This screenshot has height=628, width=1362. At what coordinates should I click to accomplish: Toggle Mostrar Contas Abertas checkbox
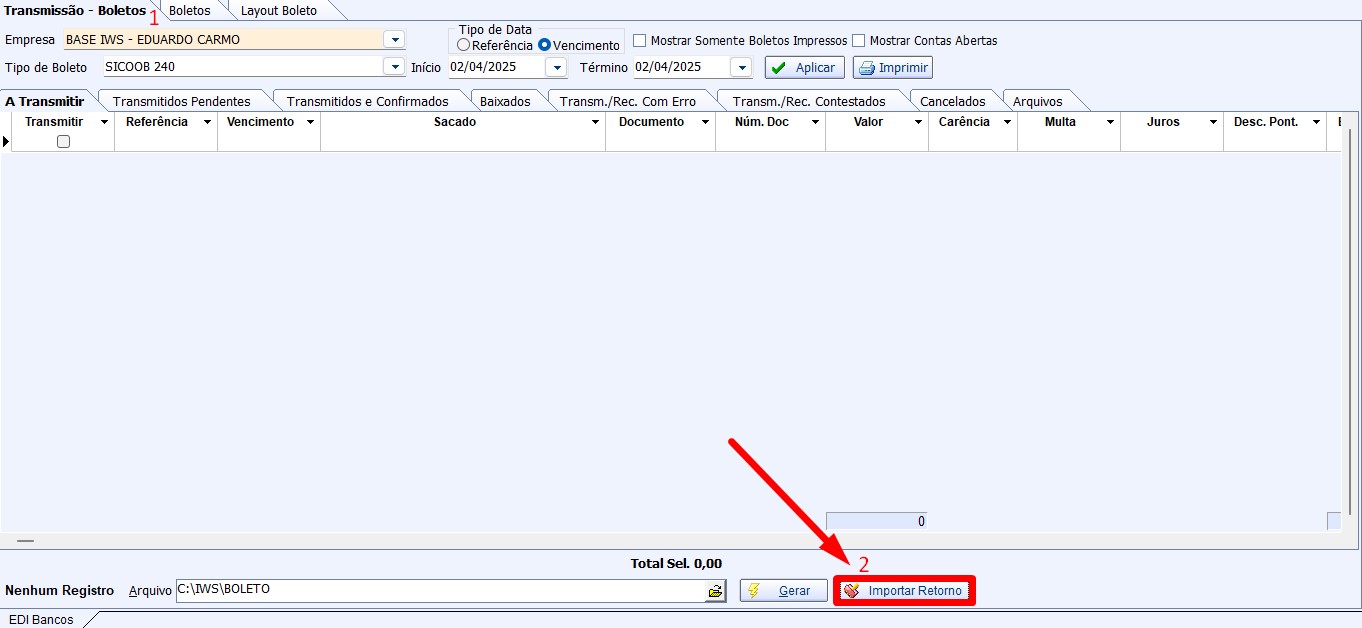859,41
